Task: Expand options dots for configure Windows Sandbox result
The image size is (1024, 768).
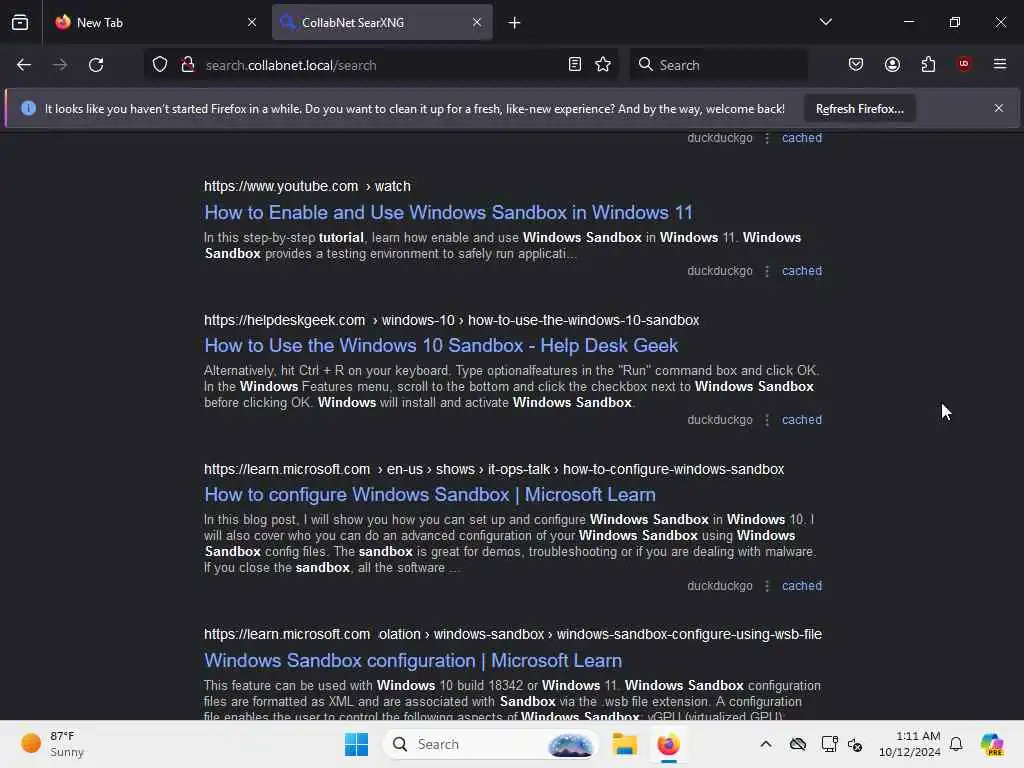Action: point(767,586)
